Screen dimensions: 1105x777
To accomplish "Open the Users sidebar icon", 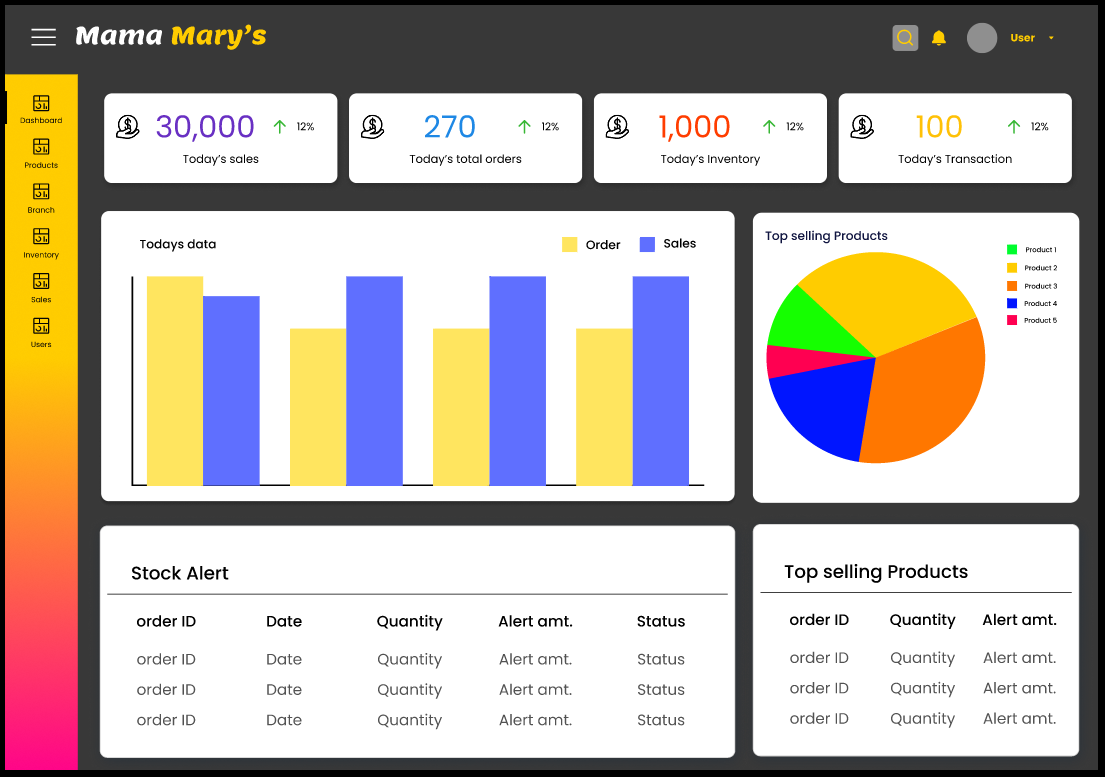I will point(41,331).
